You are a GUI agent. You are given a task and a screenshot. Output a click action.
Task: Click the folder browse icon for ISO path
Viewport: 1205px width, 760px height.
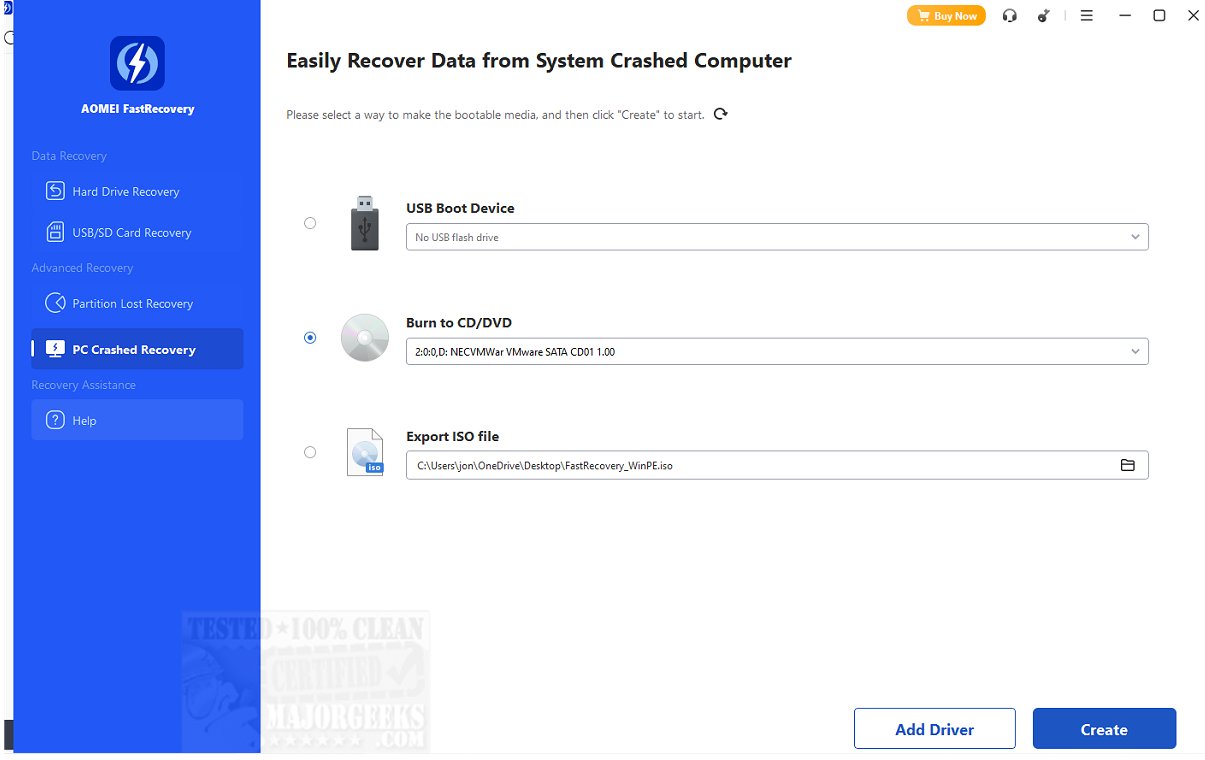(1127, 465)
